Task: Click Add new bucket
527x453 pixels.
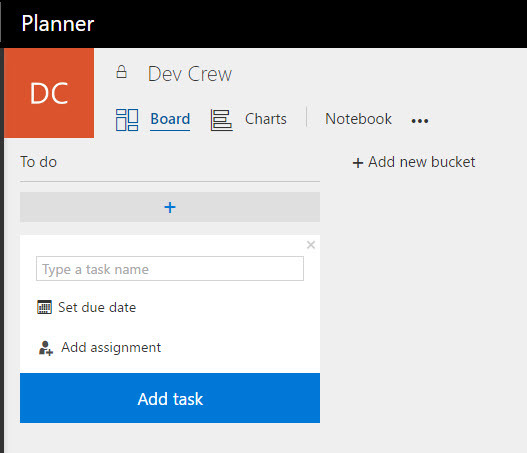Action: [414, 162]
